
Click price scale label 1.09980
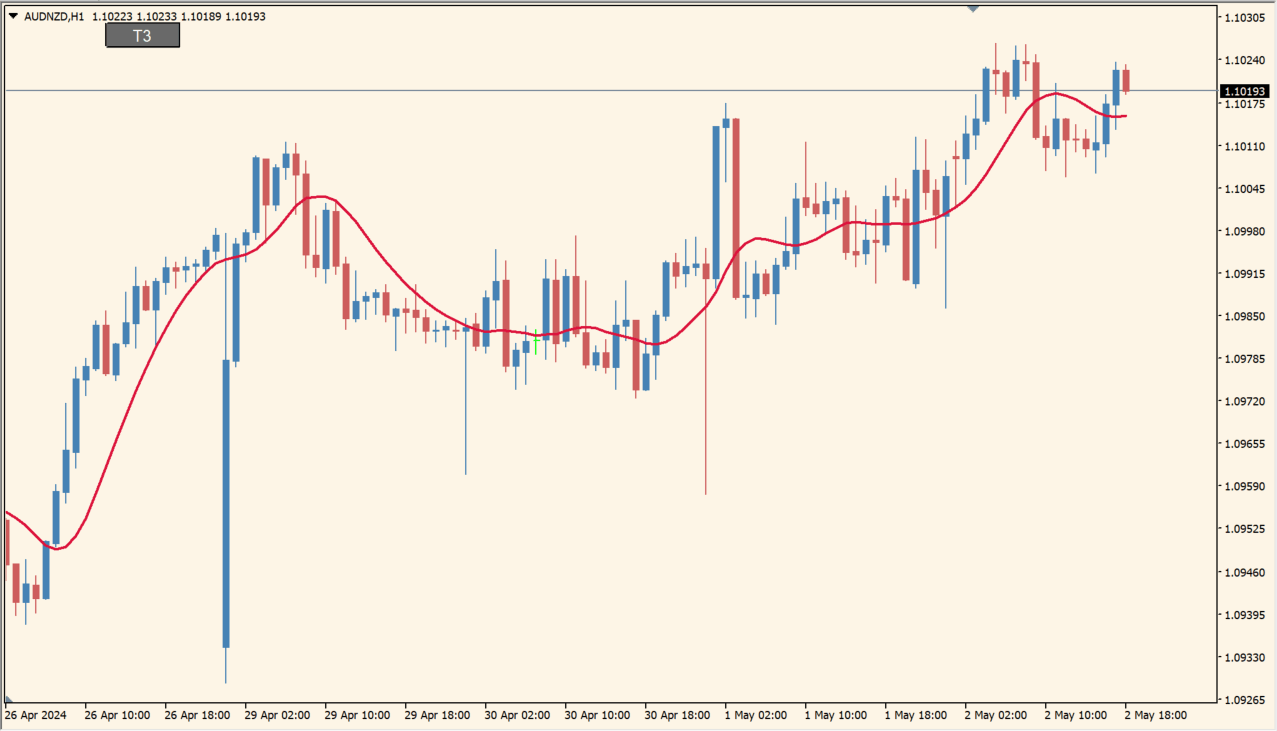1245,231
